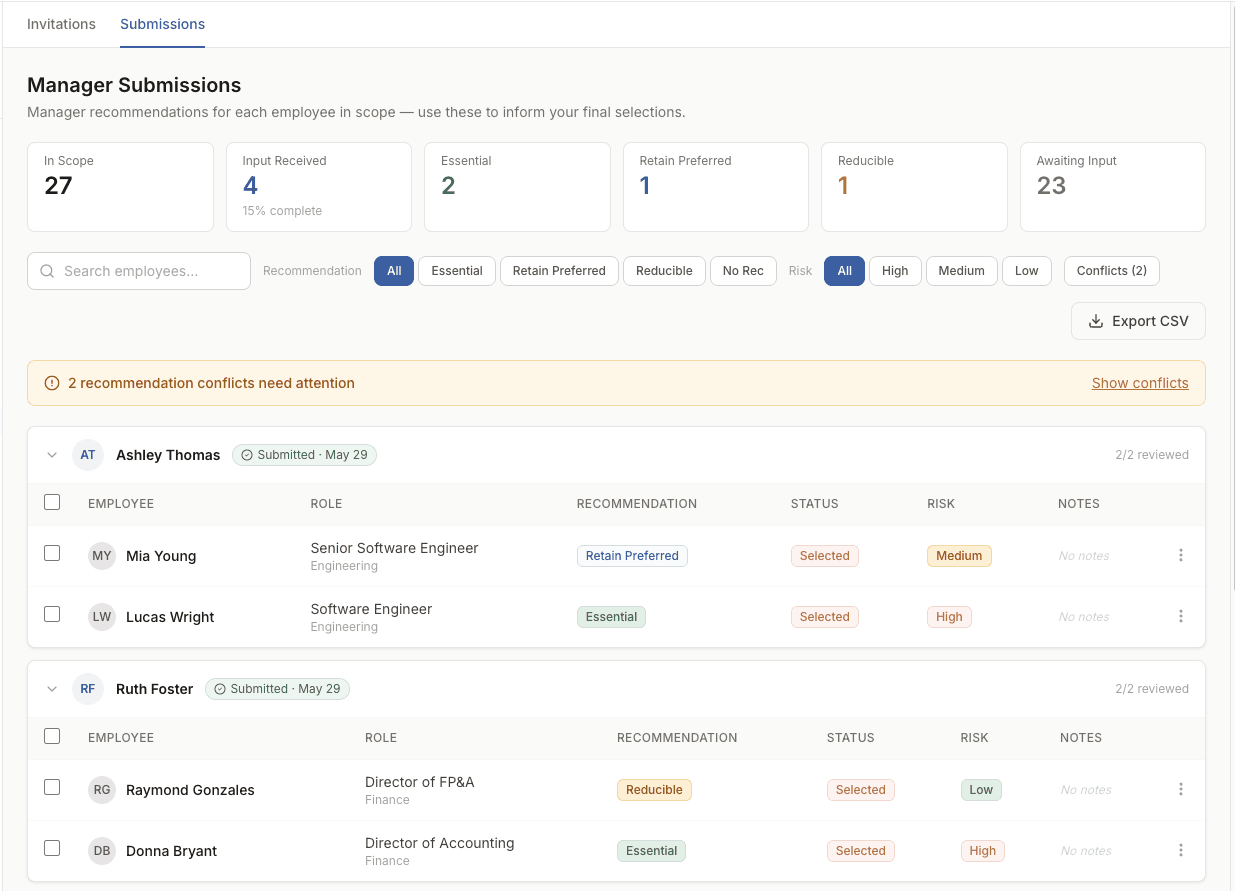The width and height of the screenshot is (1235, 891).
Task: Select the checkbox for Mia Young
Action: [x=52, y=553]
